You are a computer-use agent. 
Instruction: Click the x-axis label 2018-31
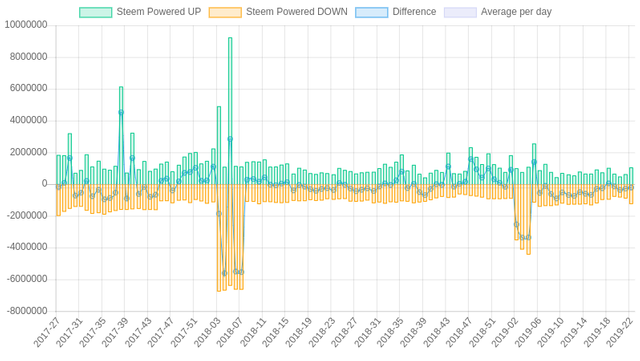click(x=367, y=332)
